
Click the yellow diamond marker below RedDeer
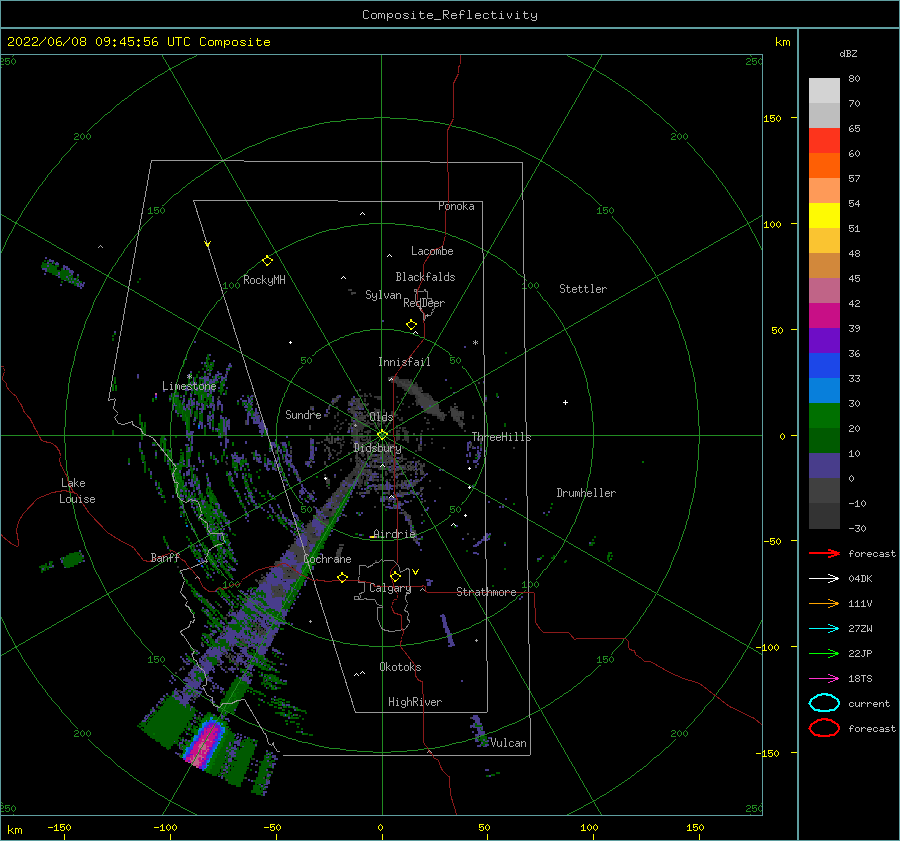point(411,325)
